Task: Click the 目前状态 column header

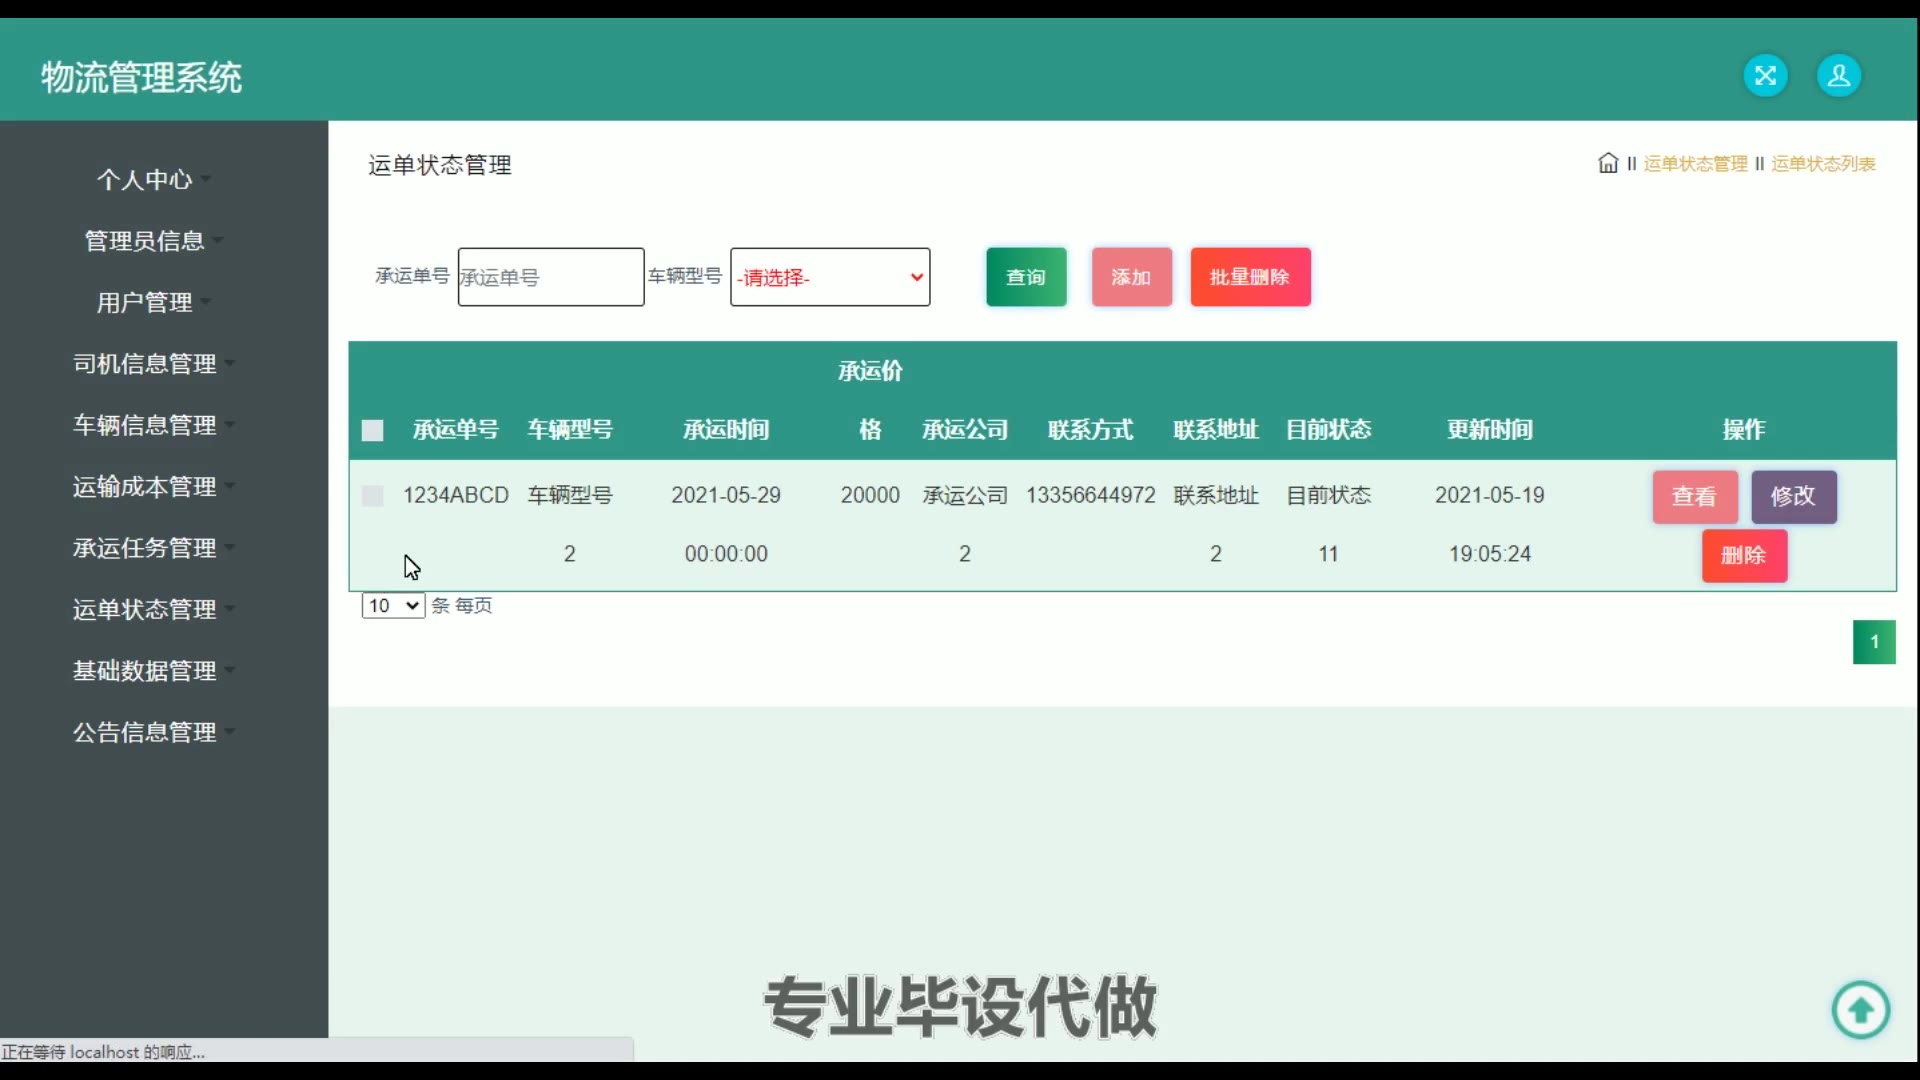Action: click(x=1329, y=430)
